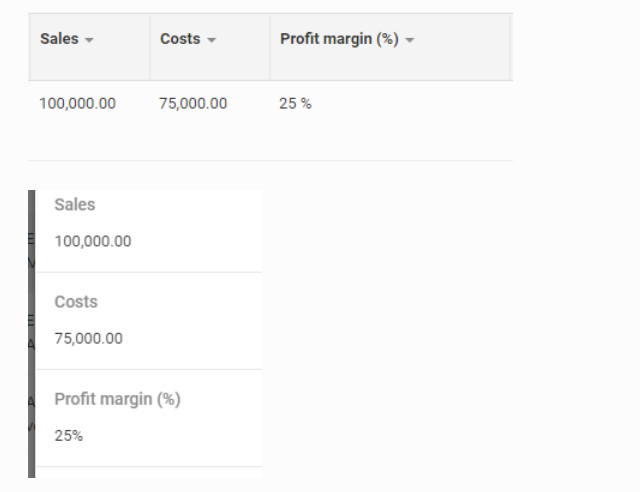Image resolution: width=640 pixels, height=492 pixels.
Task: Toggle the Profit margin (%) column sort arrow
Action: pyautogui.click(x=409, y=40)
